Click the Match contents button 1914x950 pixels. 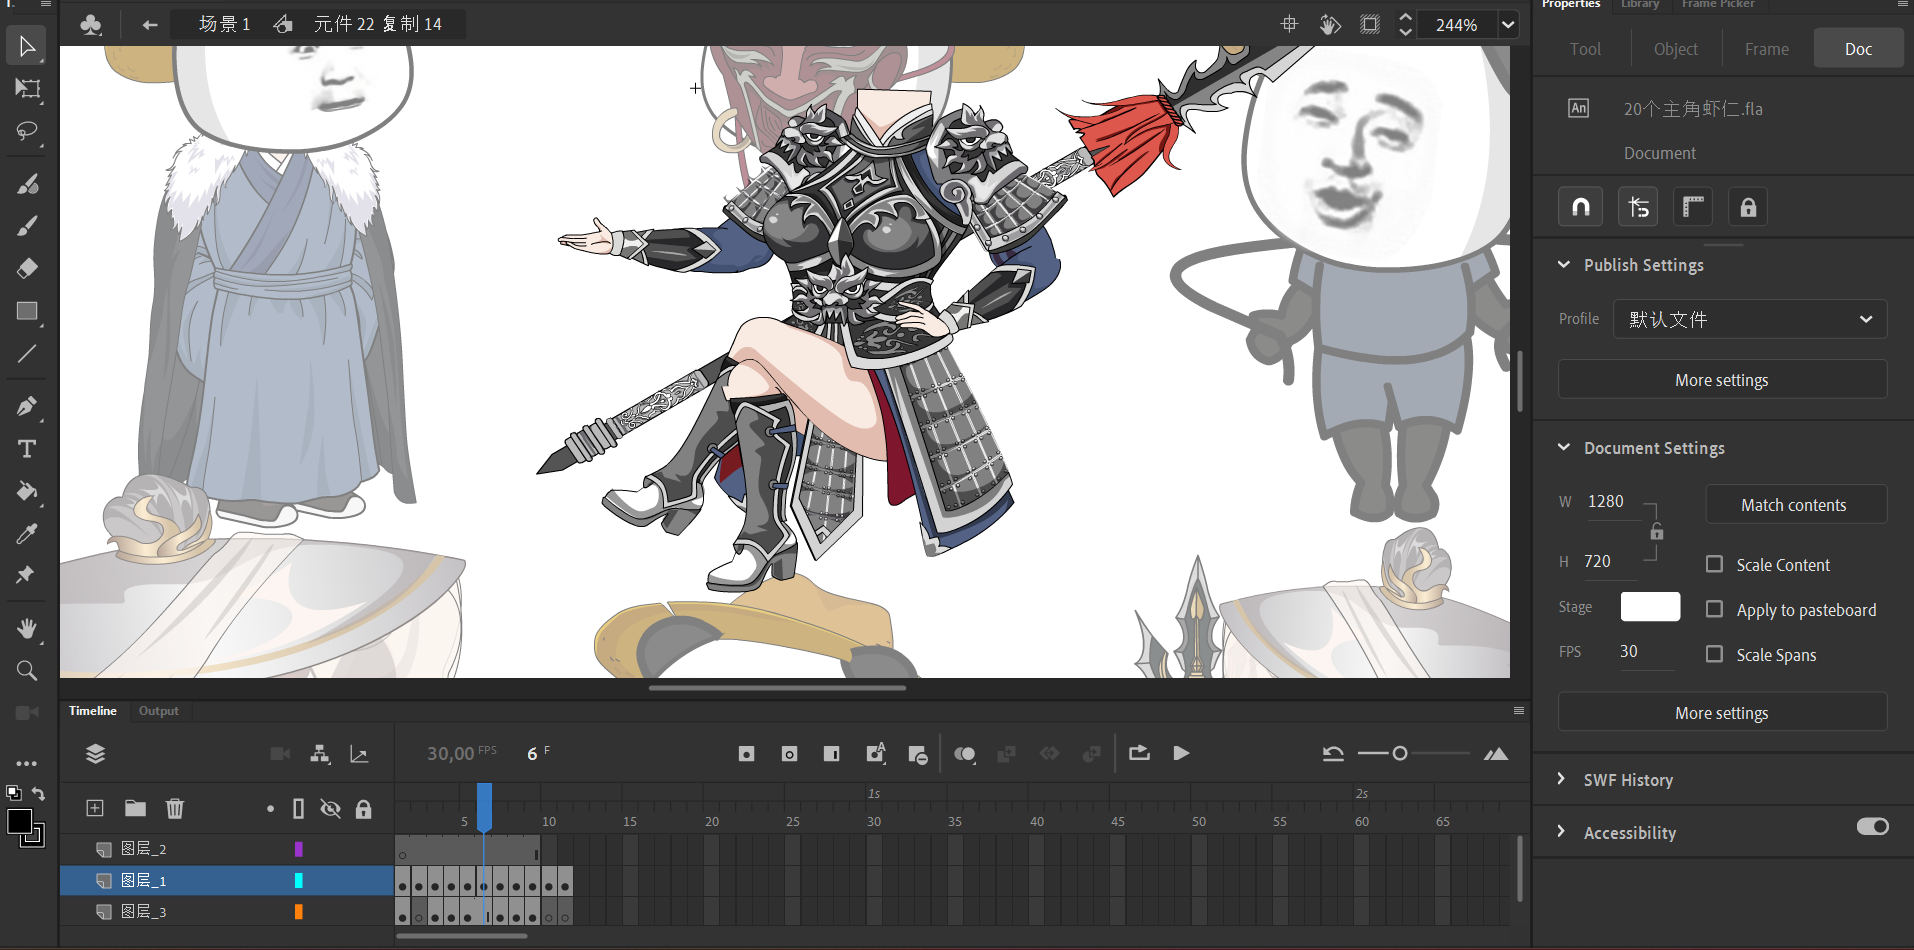pos(1795,505)
